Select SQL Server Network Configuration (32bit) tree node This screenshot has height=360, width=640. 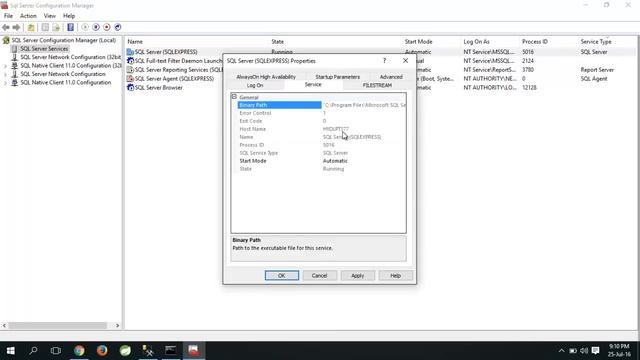click(x=71, y=57)
